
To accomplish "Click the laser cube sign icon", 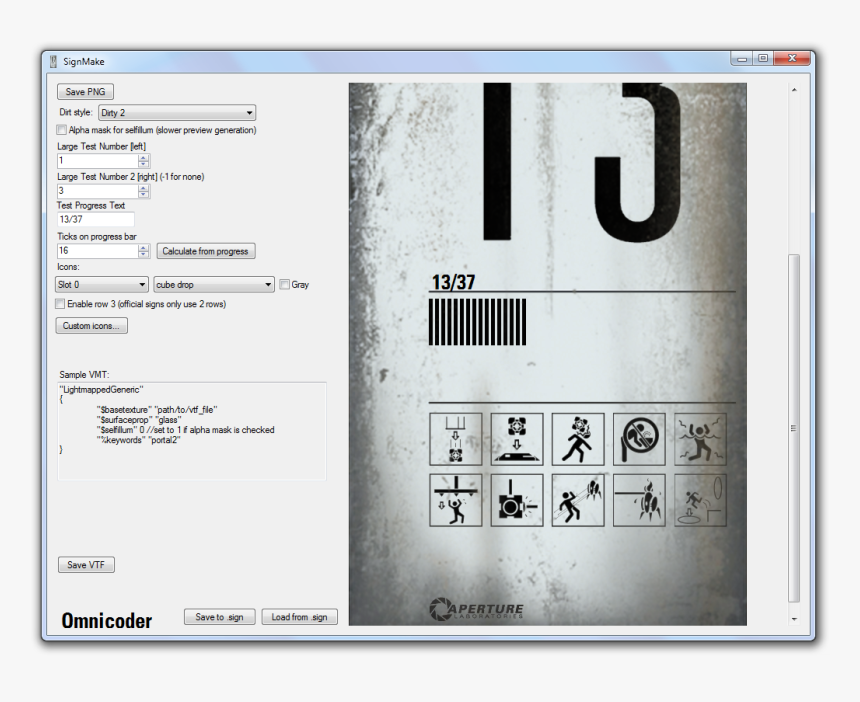I will click(x=517, y=500).
